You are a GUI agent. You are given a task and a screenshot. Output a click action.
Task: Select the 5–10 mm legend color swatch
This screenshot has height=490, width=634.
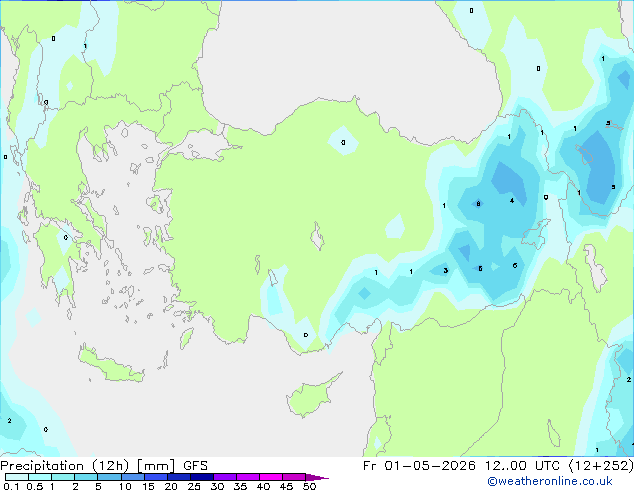[109, 477]
